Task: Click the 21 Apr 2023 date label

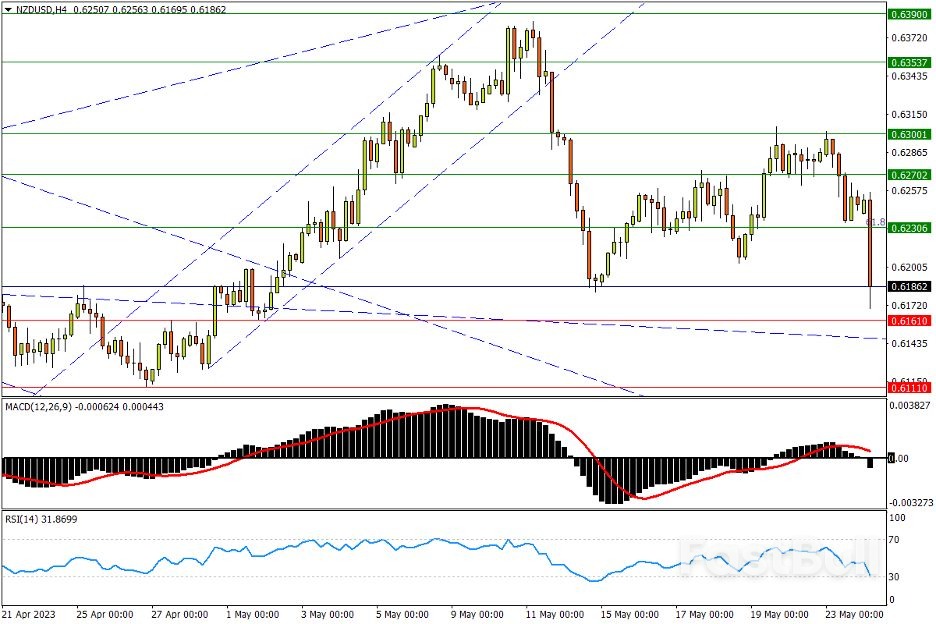Action: (29, 614)
